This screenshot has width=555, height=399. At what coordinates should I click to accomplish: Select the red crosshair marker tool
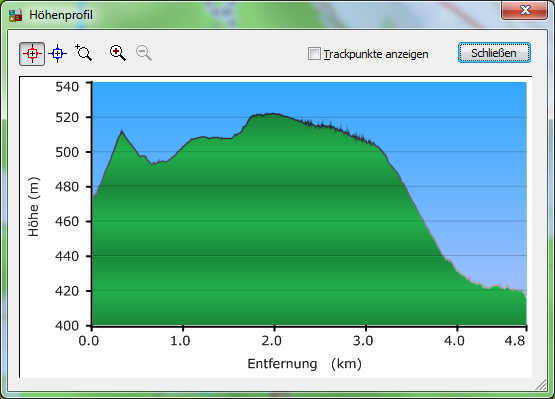pyautogui.click(x=32, y=54)
